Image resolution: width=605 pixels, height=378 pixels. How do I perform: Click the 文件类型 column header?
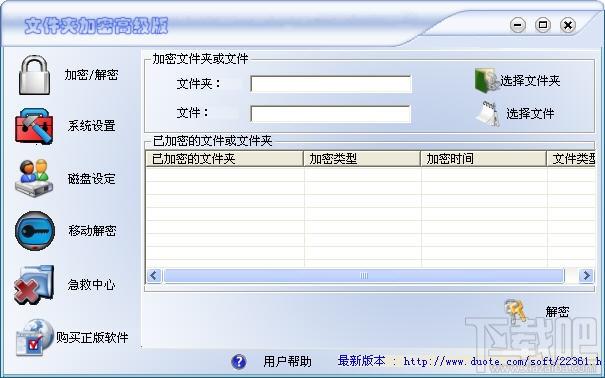[571, 159]
